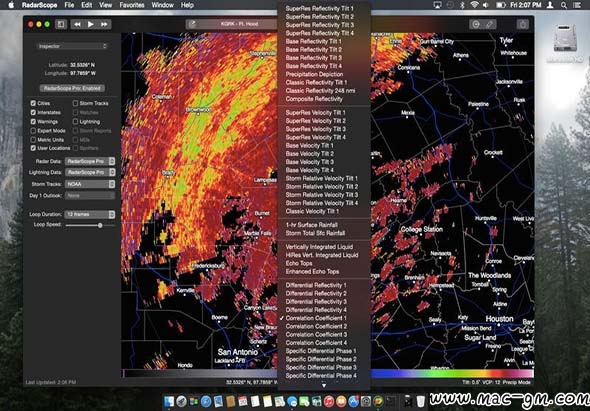
Task: Open the Lightning Data source dropdown
Action: 90,172
